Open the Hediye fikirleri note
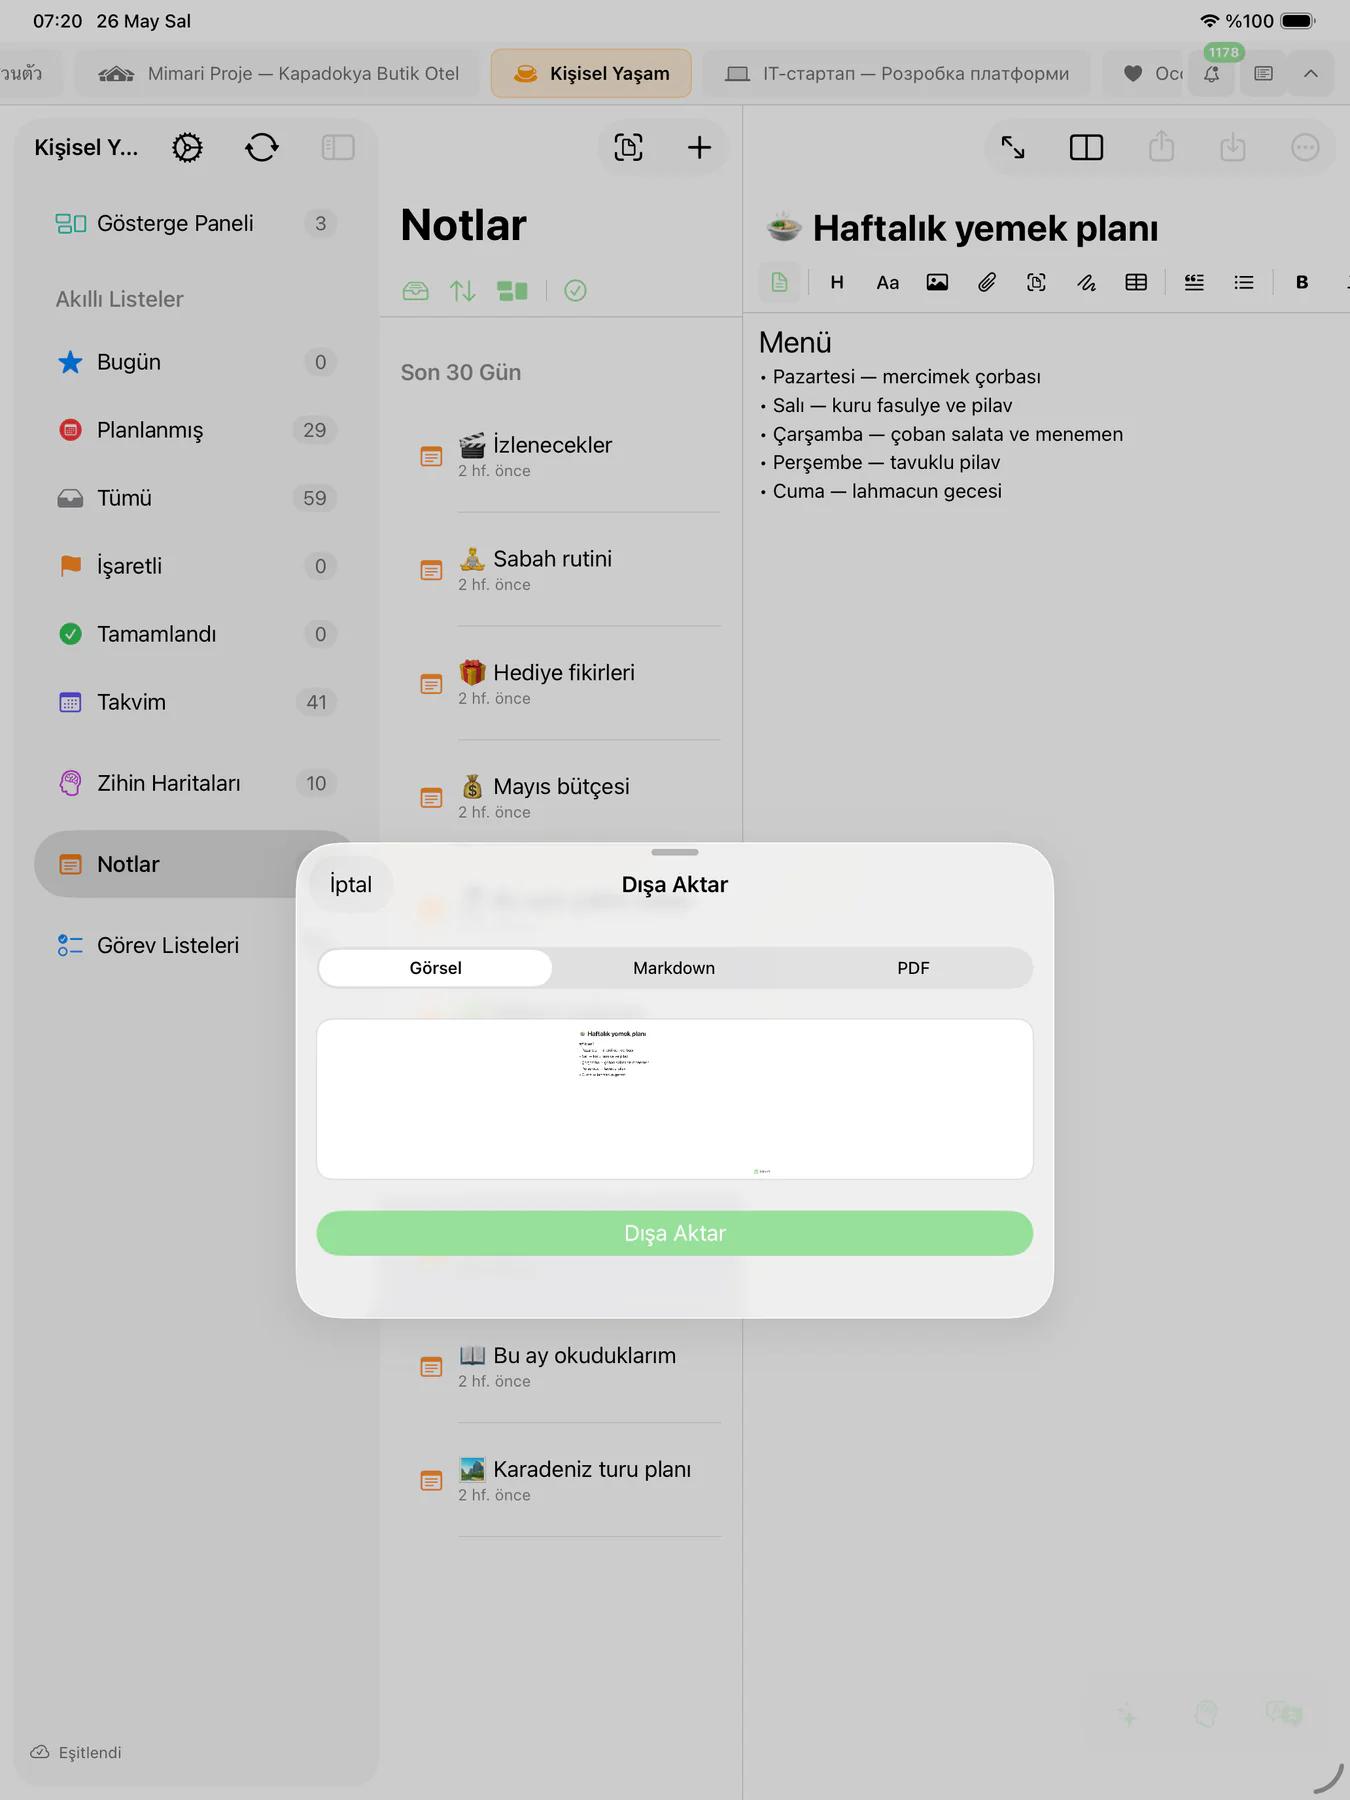Viewport: 1350px width, 1800px height. 561,684
